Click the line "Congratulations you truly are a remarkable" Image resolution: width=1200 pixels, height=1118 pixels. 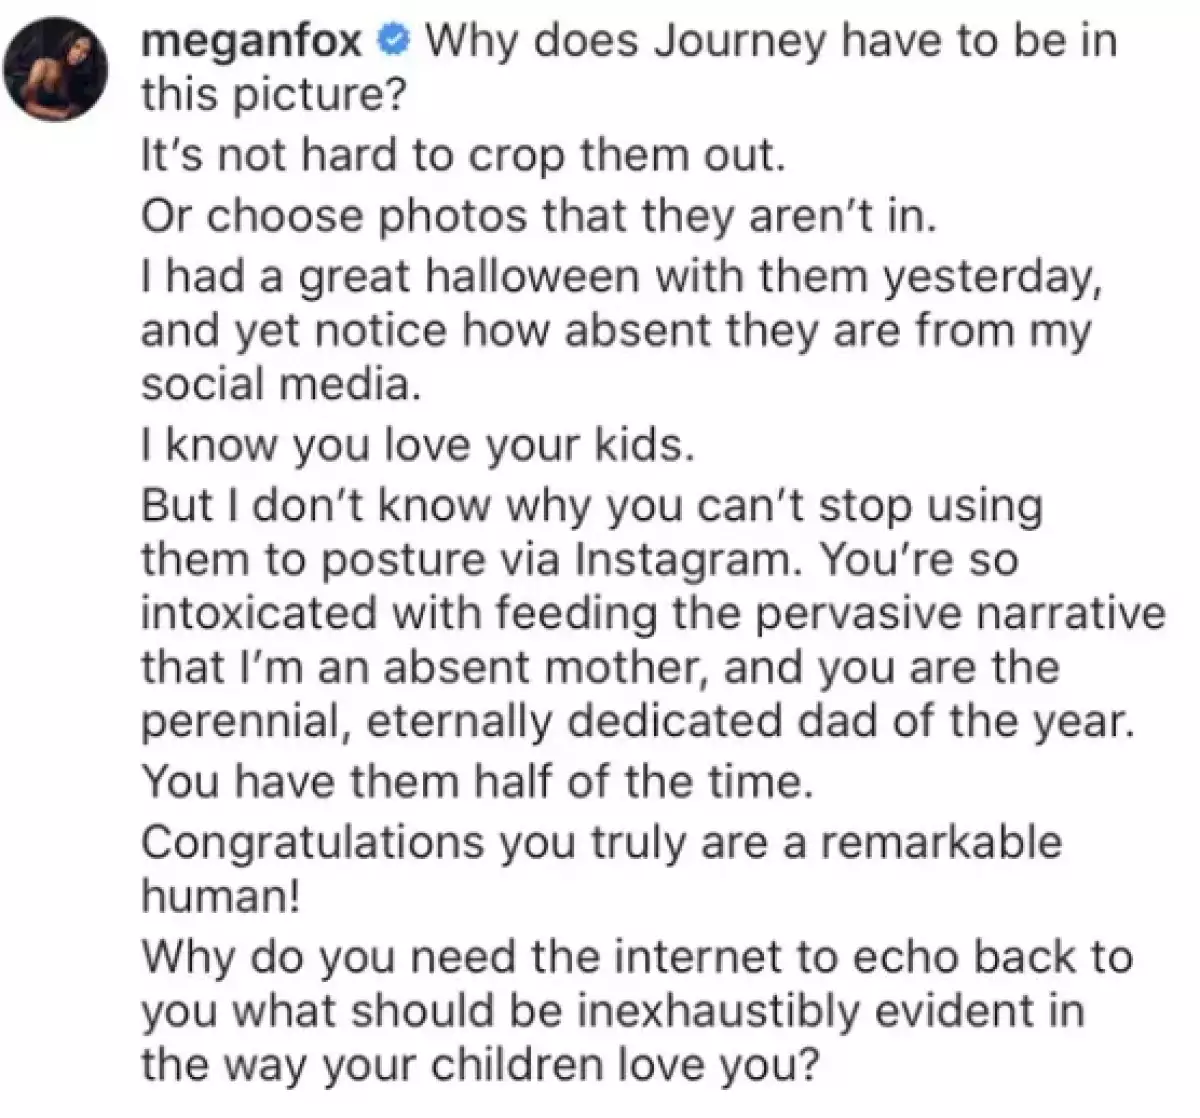[601, 841]
